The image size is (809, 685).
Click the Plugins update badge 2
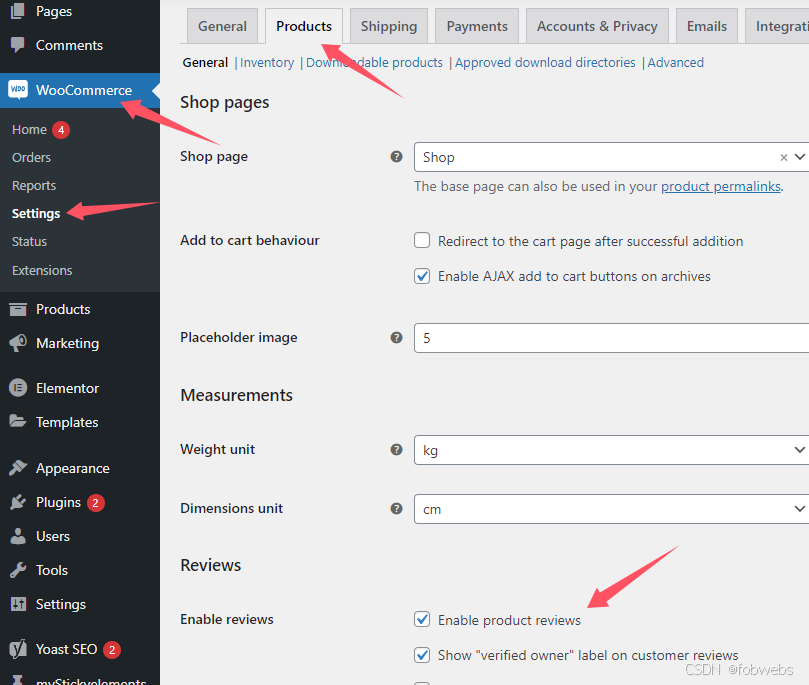pos(95,502)
